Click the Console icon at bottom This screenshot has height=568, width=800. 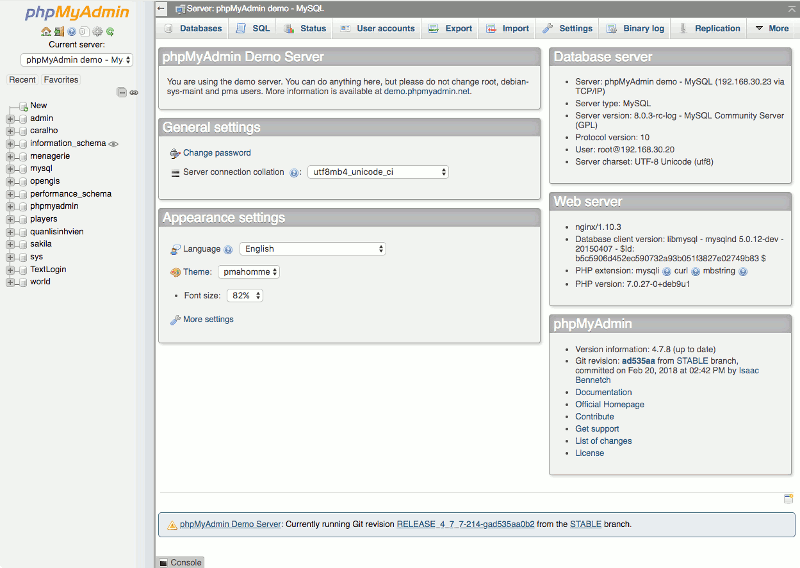(163, 562)
